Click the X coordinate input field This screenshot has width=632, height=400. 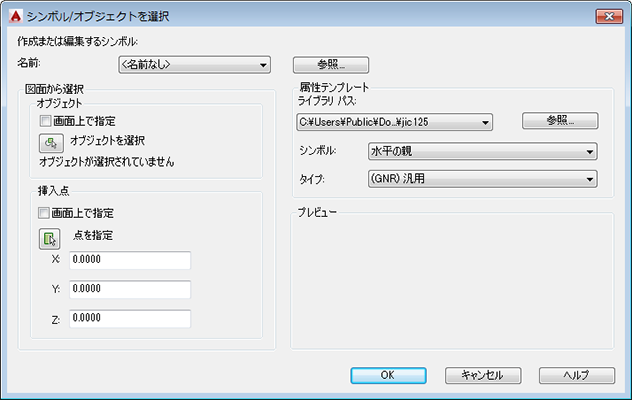pos(129,261)
